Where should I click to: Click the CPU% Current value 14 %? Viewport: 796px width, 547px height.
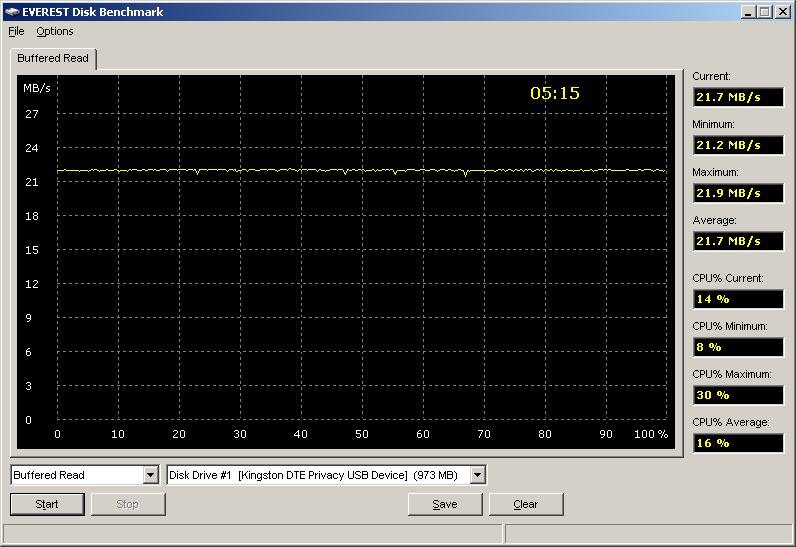click(x=738, y=299)
